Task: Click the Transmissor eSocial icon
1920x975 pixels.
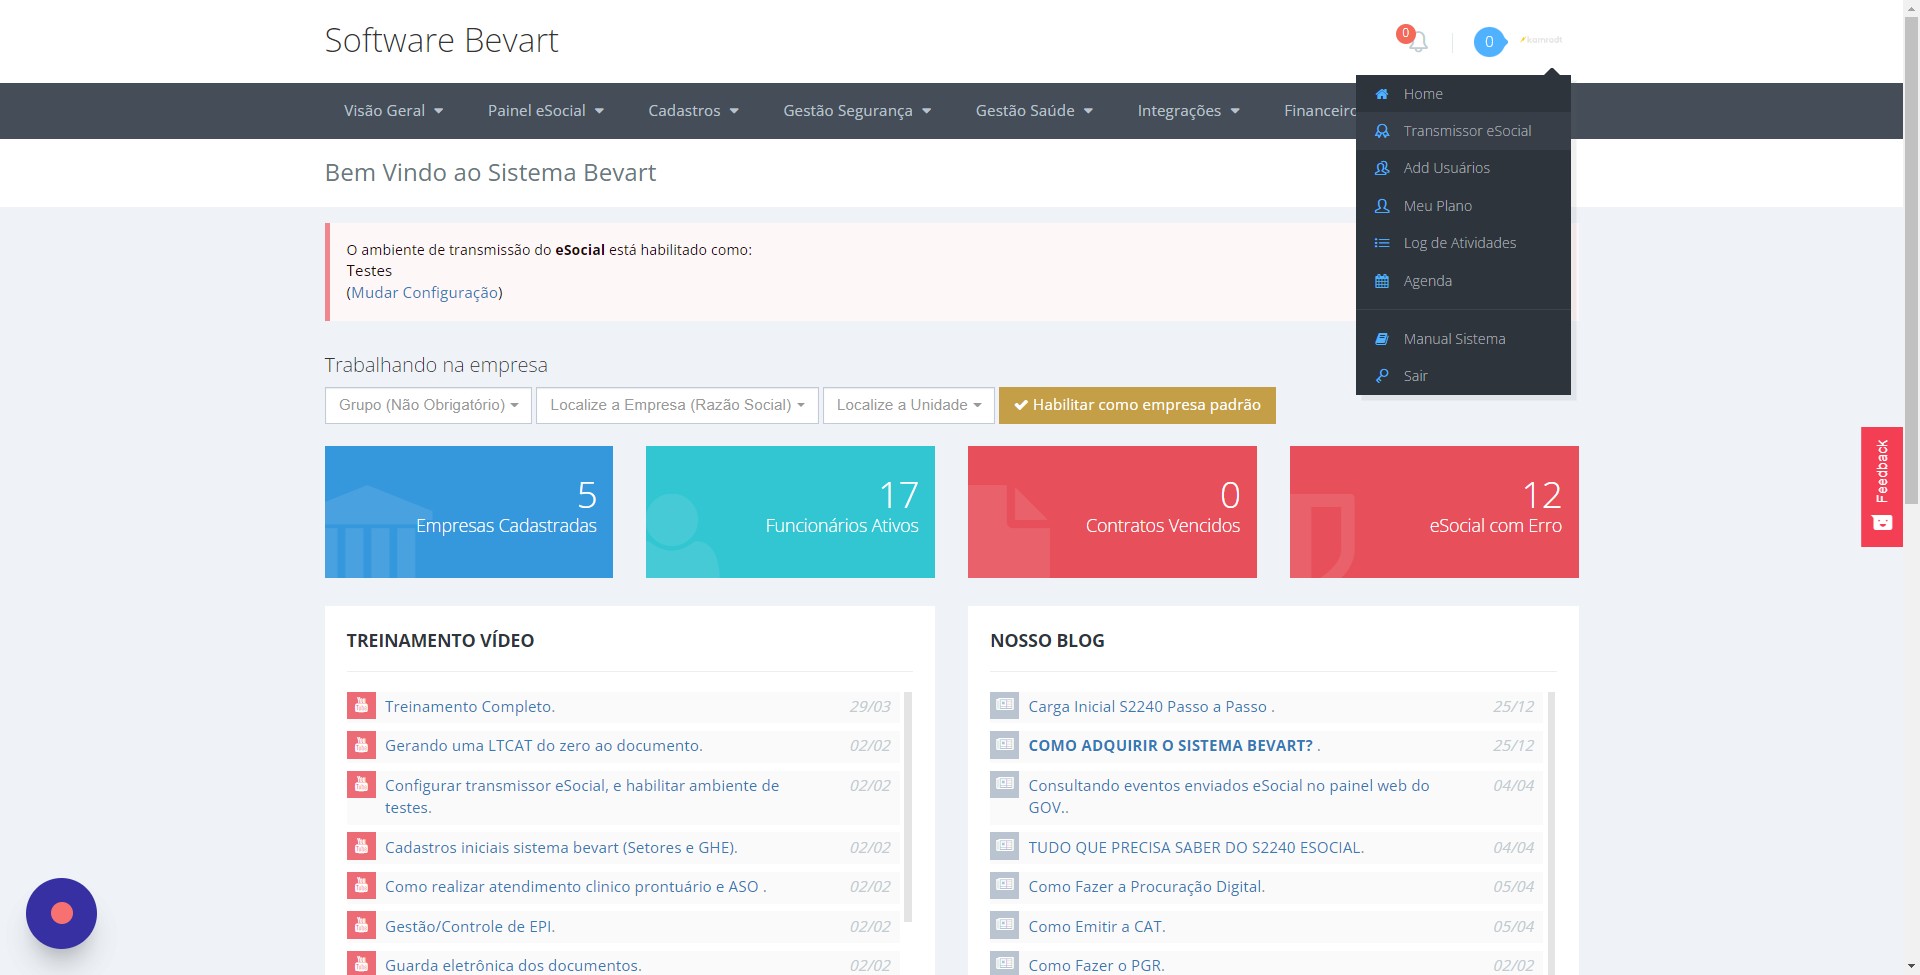Action: pyautogui.click(x=1382, y=131)
